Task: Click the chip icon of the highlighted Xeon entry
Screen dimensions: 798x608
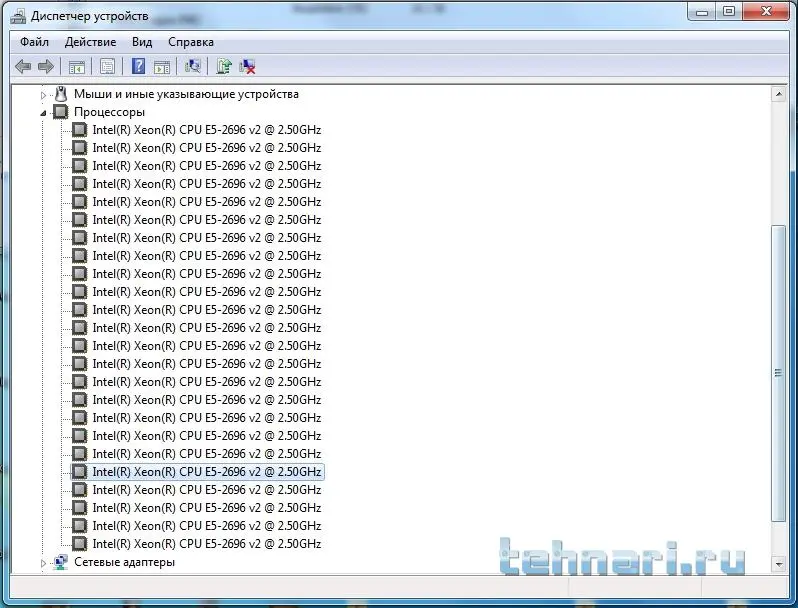Action: click(79, 472)
